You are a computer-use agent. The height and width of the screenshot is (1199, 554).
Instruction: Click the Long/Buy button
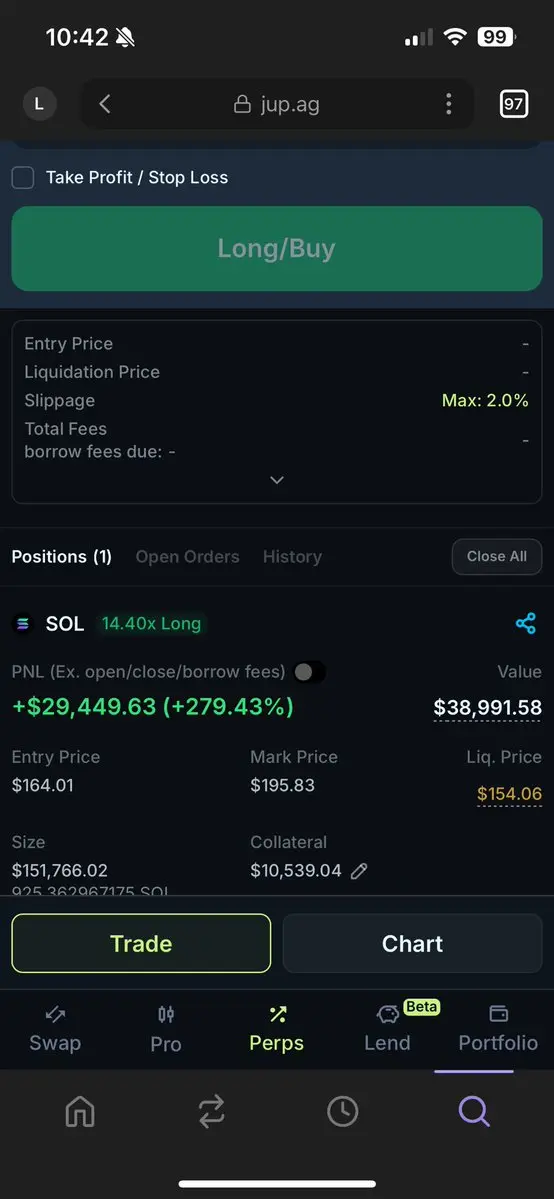pyautogui.click(x=277, y=249)
